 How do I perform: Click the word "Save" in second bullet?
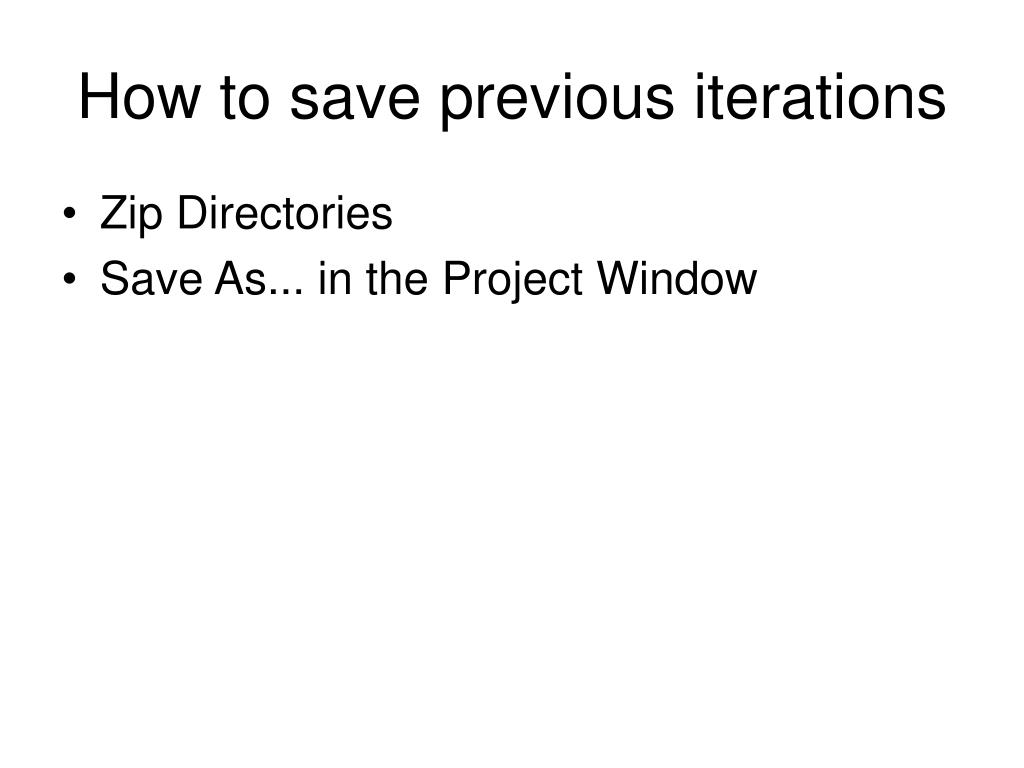pos(151,279)
